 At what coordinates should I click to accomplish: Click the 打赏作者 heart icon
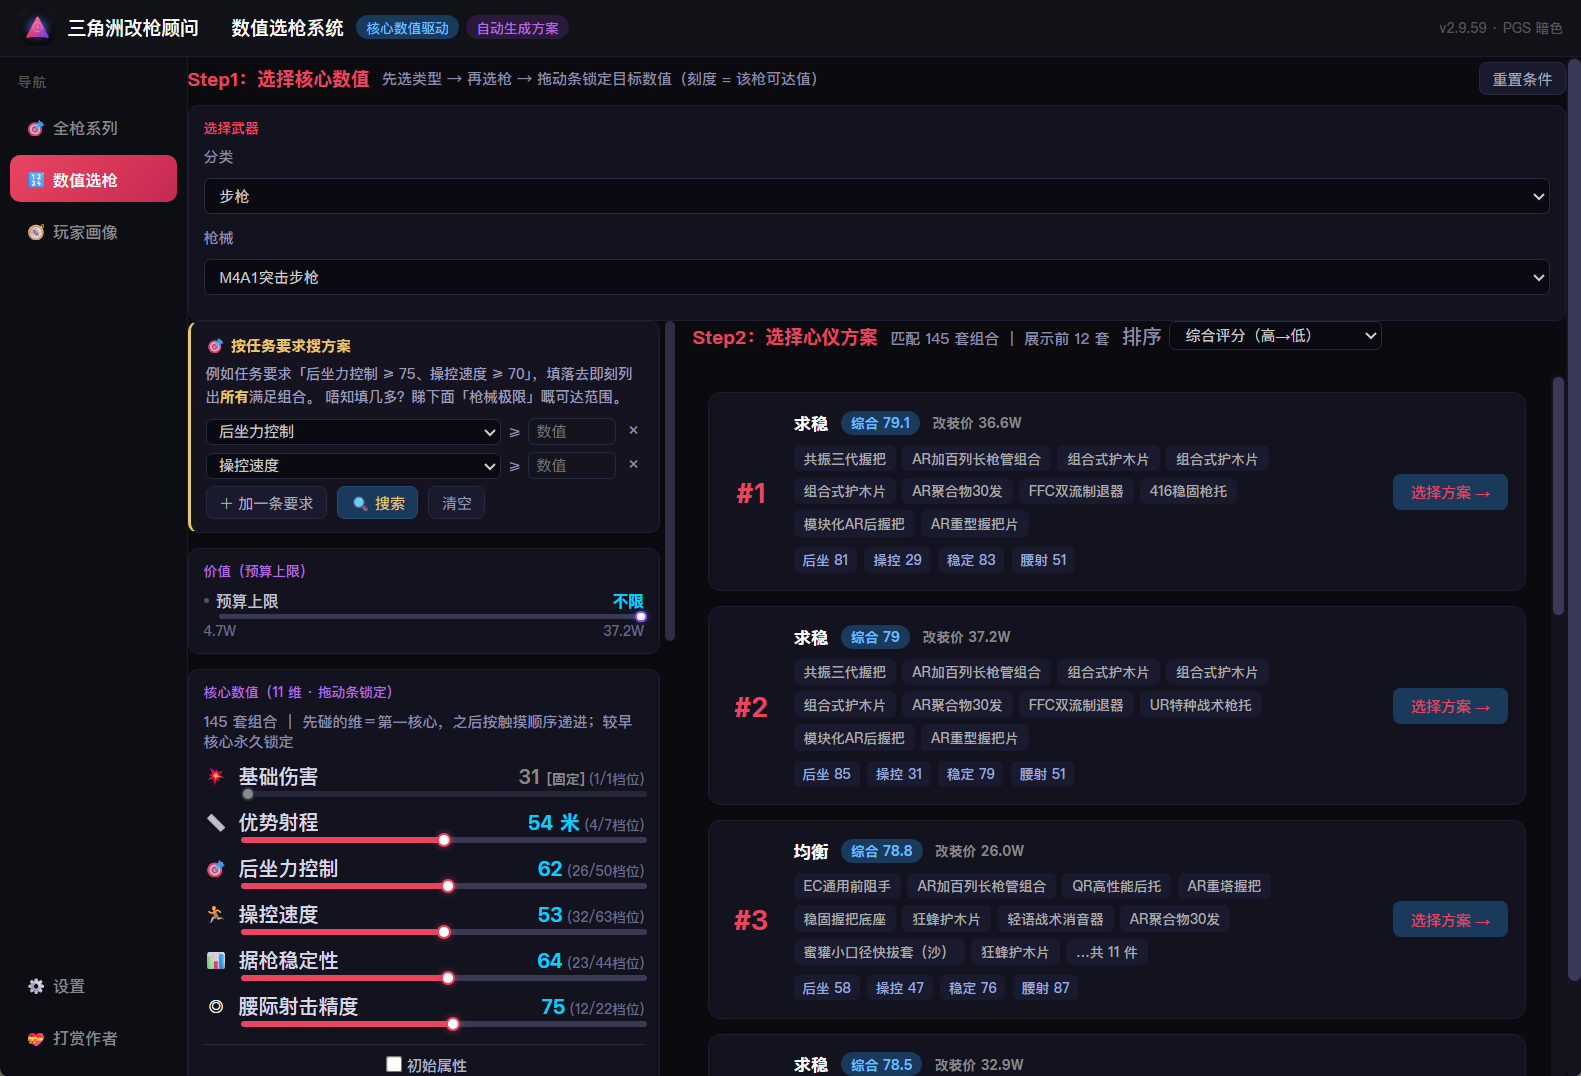(36, 1038)
